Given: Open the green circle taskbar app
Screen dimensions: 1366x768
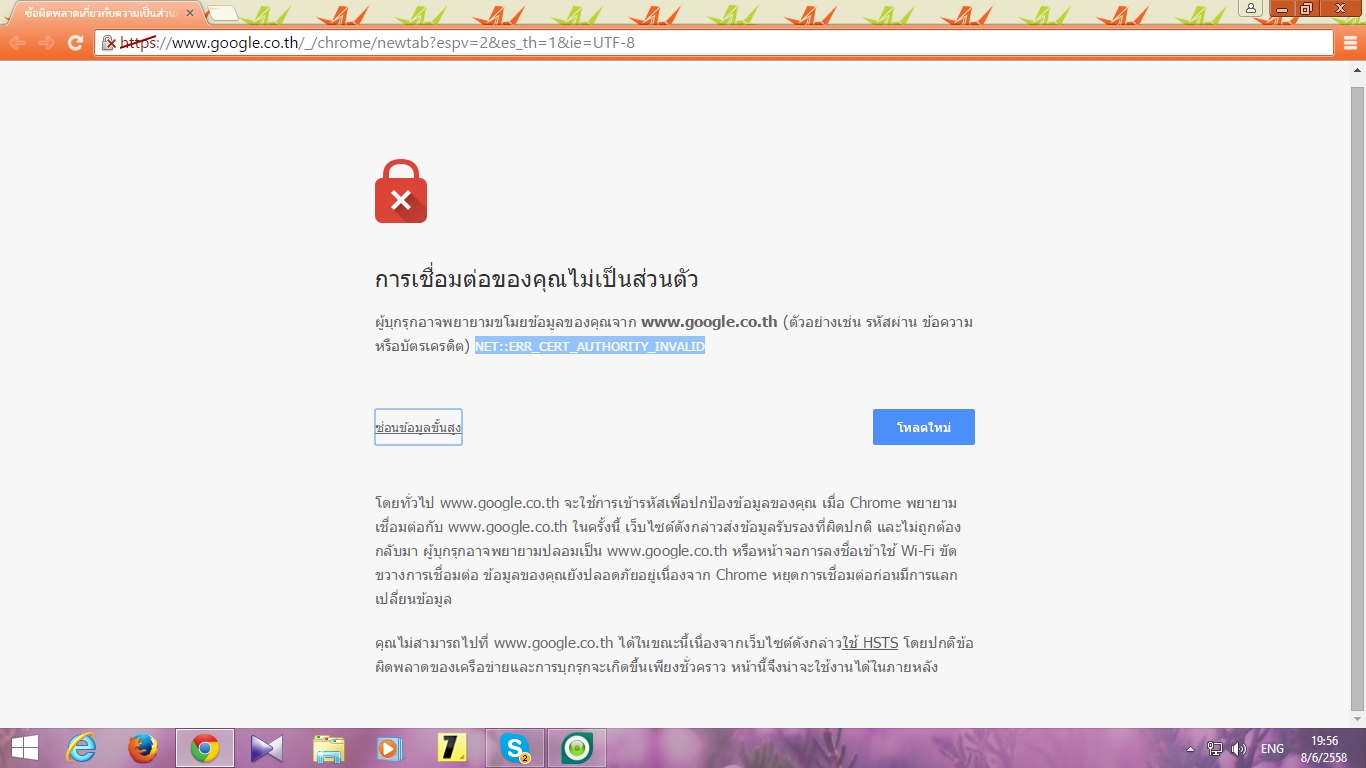Looking at the screenshot, I should (x=577, y=748).
